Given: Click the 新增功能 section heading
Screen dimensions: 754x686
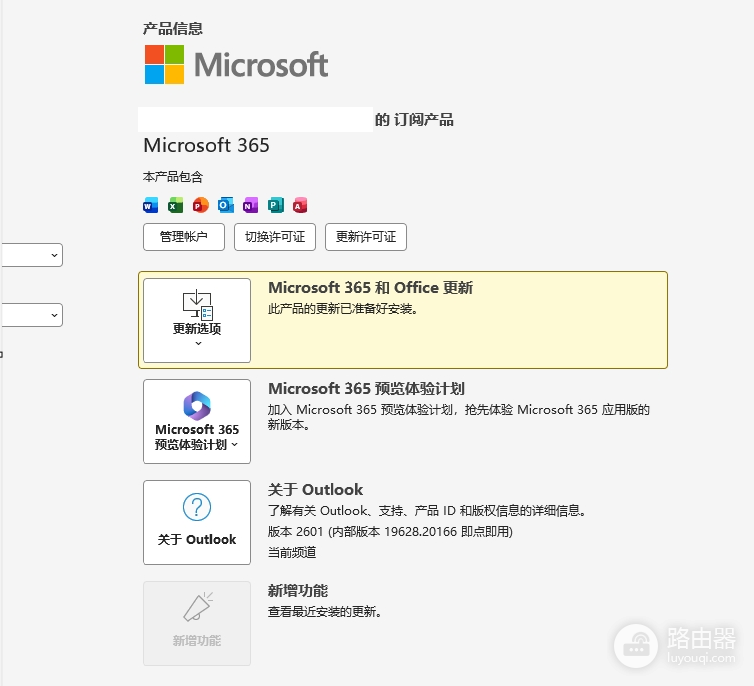Looking at the screenshot, I should [298, 590].
